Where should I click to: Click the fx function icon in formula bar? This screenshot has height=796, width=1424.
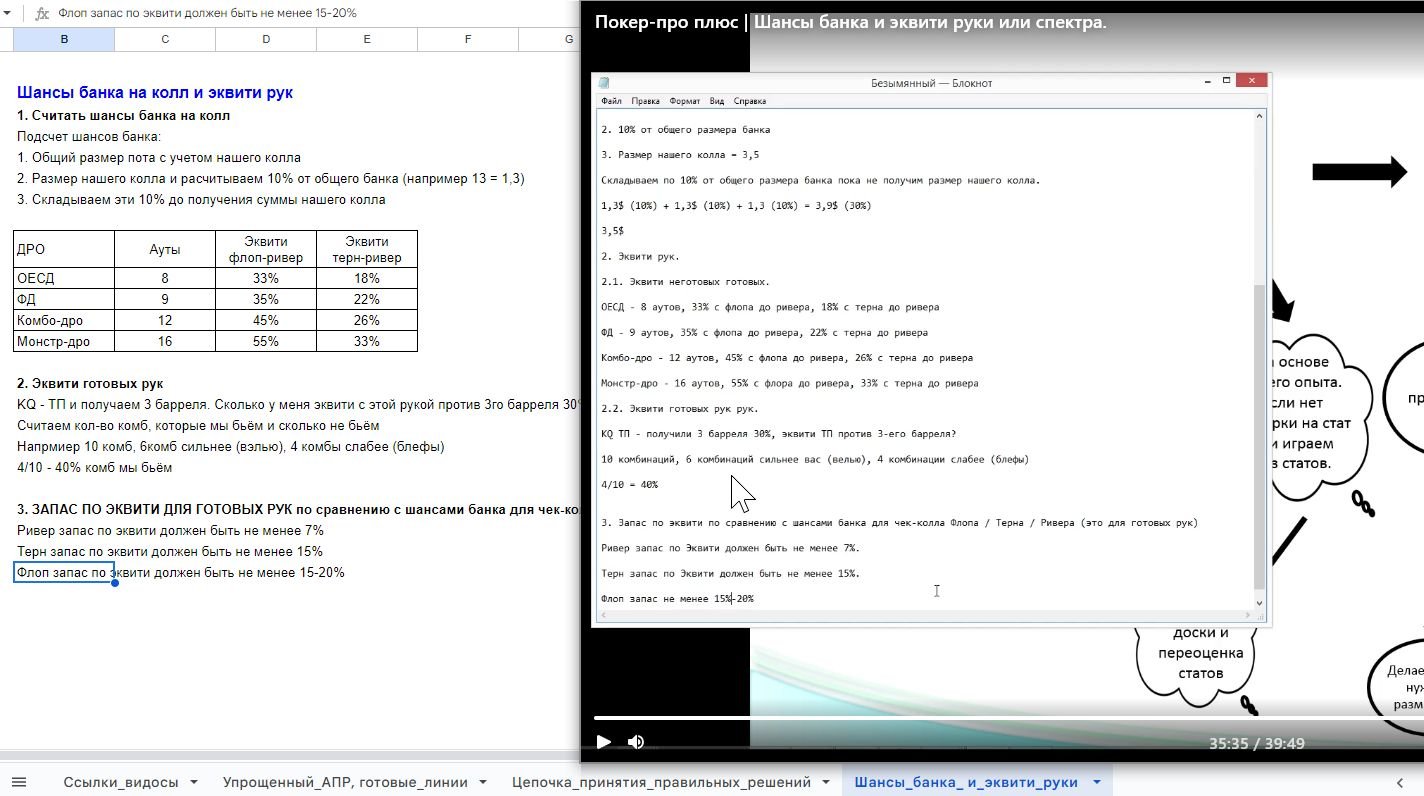[x=42, y=13]
